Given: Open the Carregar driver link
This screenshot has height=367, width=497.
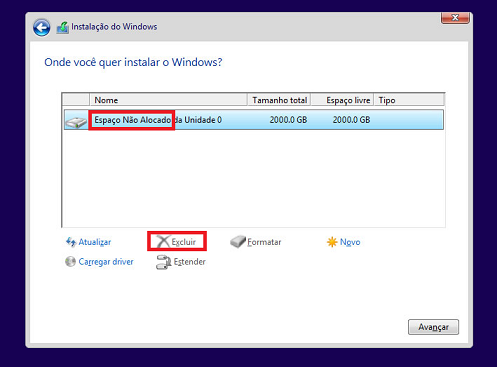Looking at the screenshot, I should point(106,262).
